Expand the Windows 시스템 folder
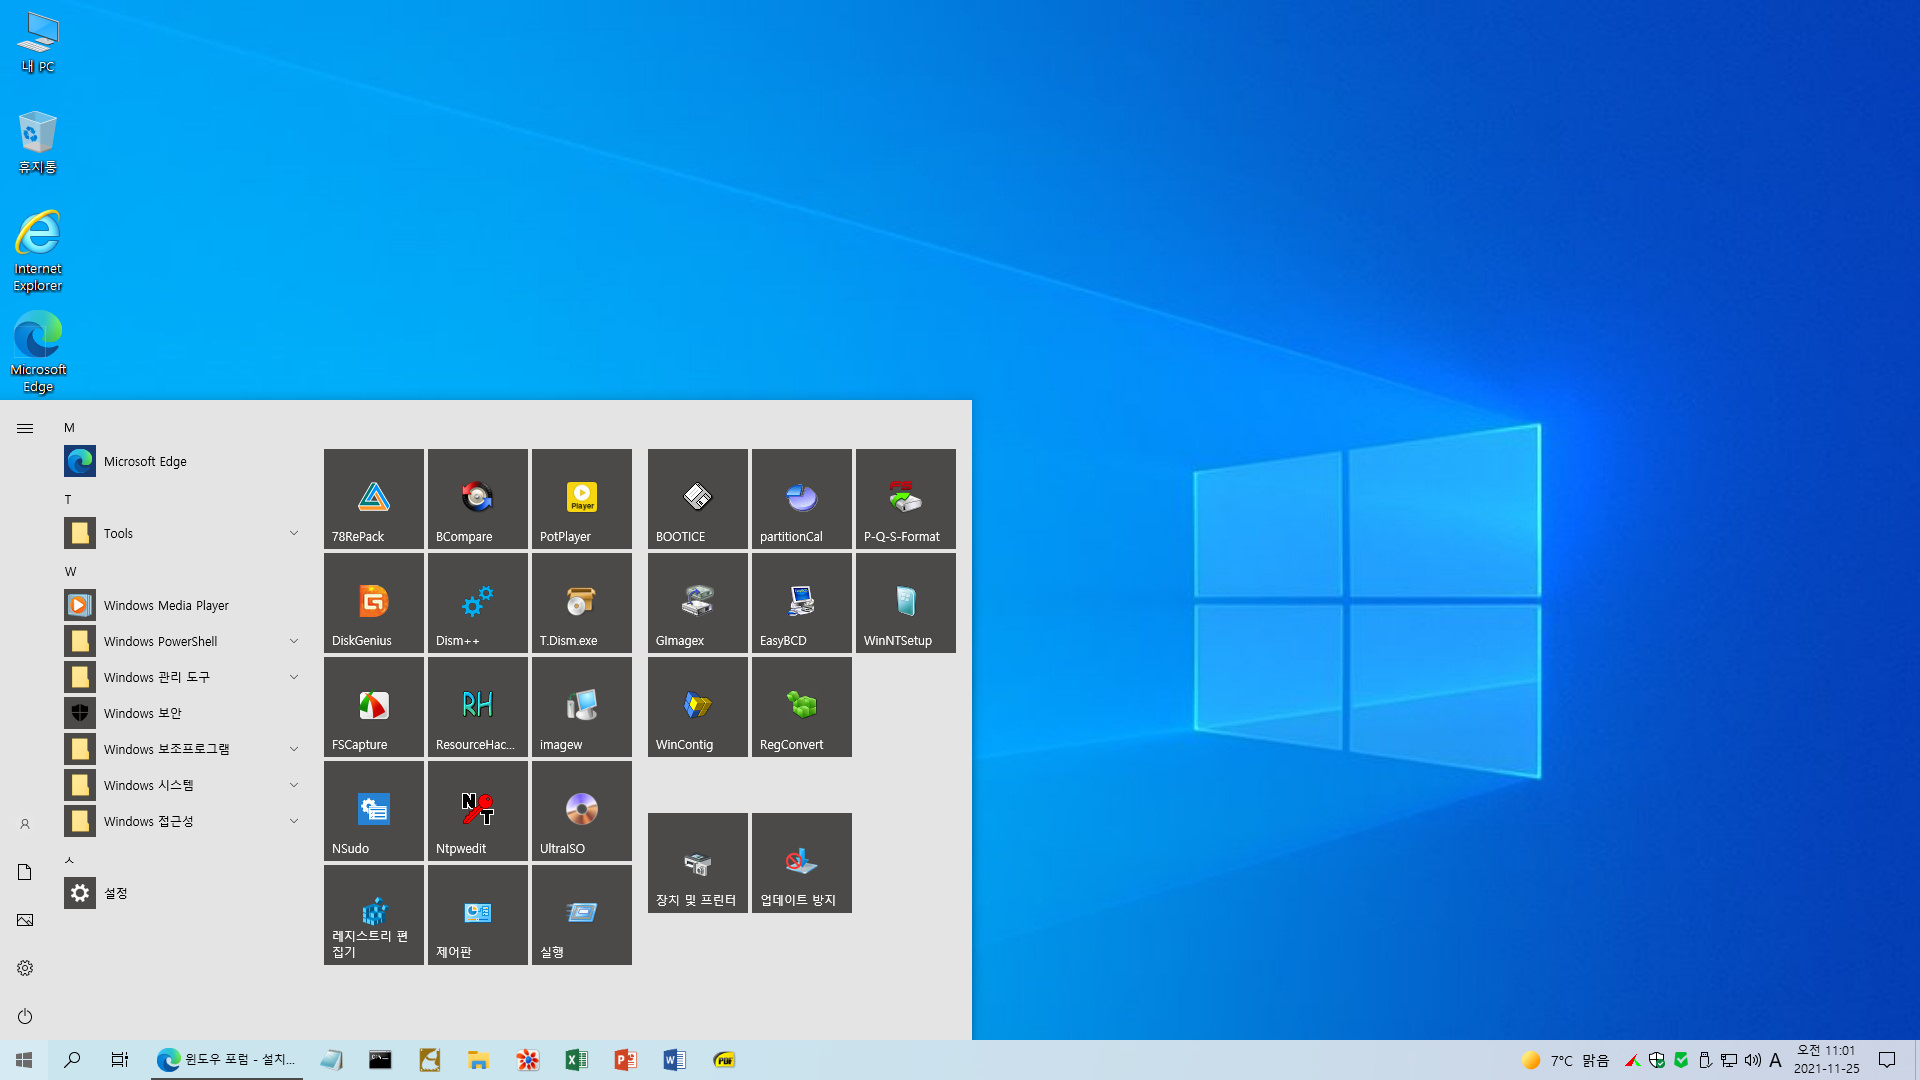 (184, 785)
